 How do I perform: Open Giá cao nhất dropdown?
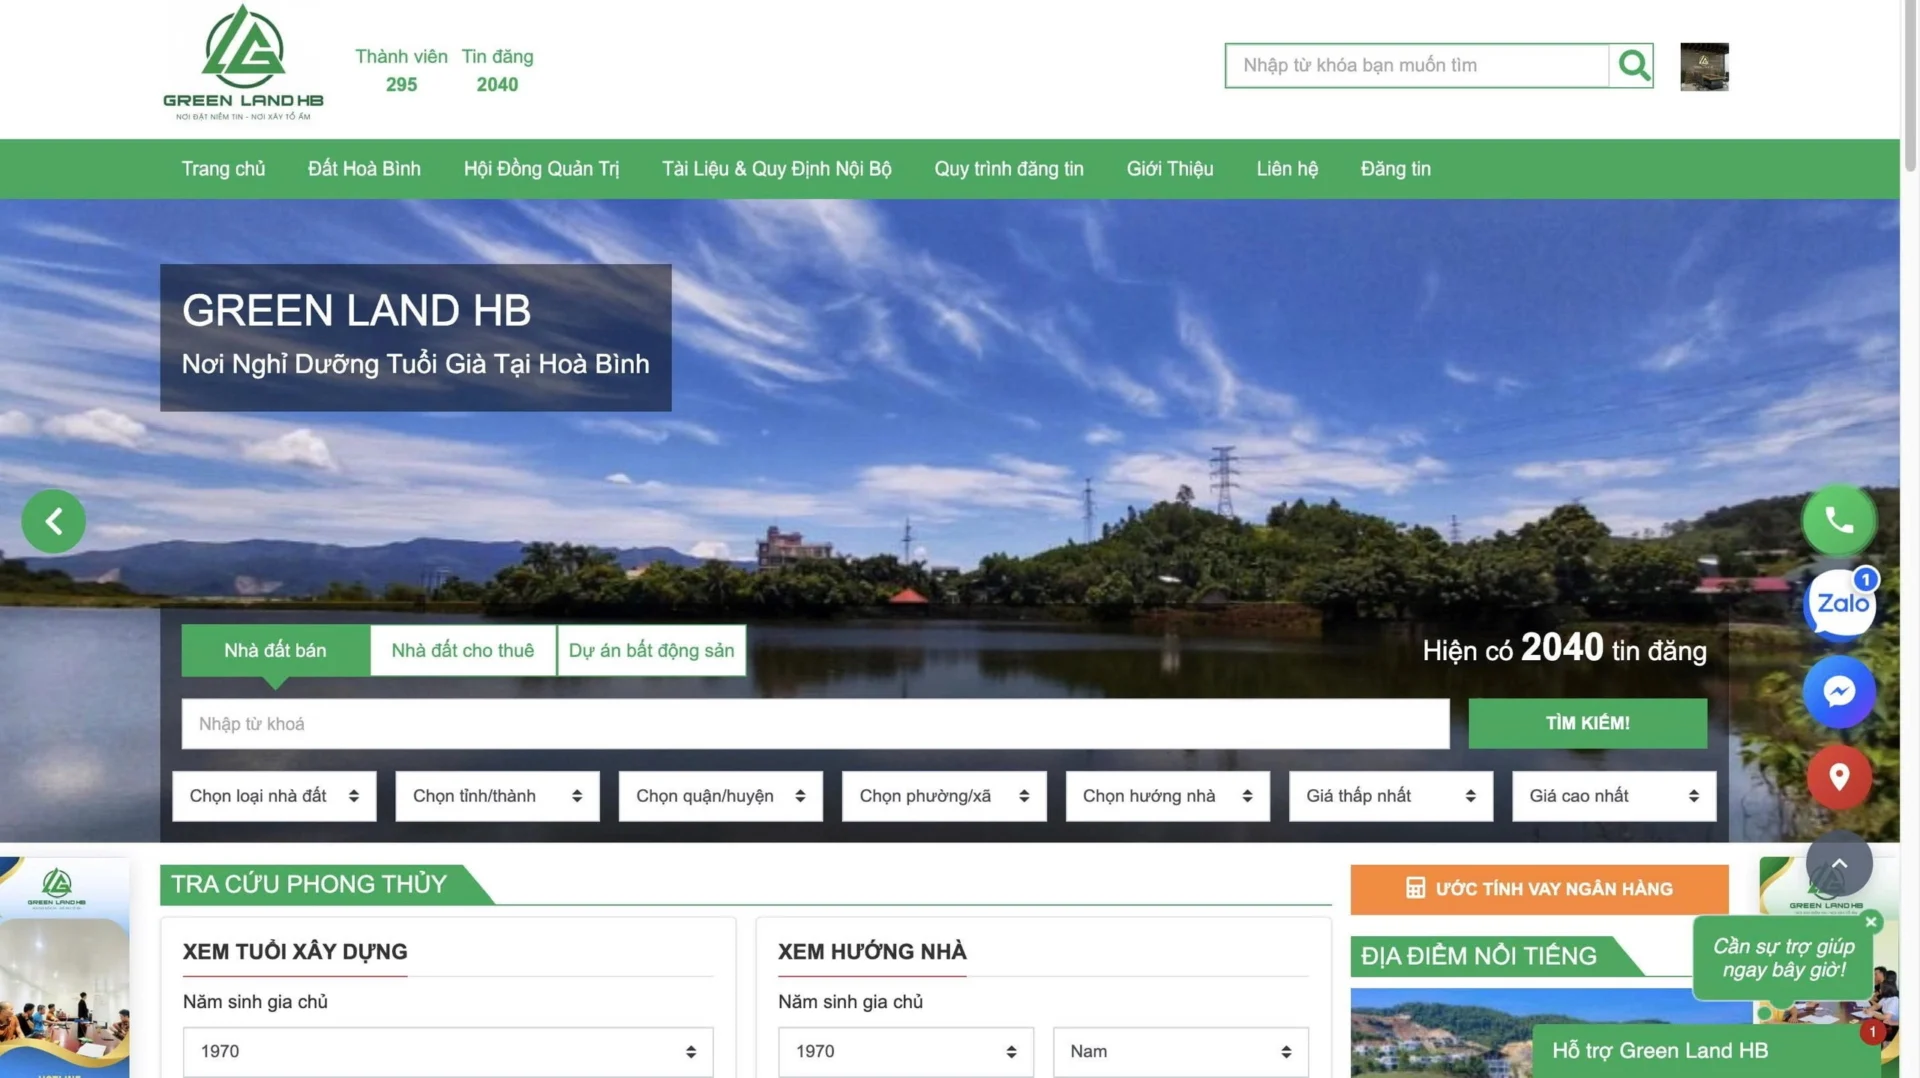pyautogui.click(x=1614, y=796)
